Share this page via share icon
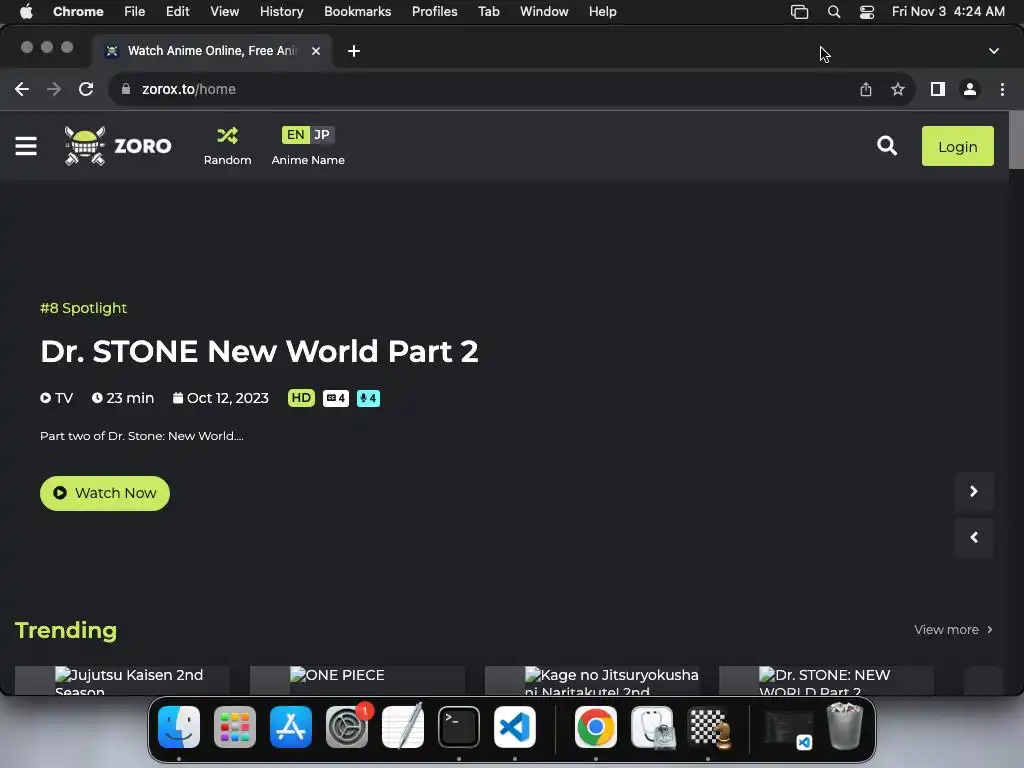The height and width of the screenshot is (768, 1024). point(866,89)
